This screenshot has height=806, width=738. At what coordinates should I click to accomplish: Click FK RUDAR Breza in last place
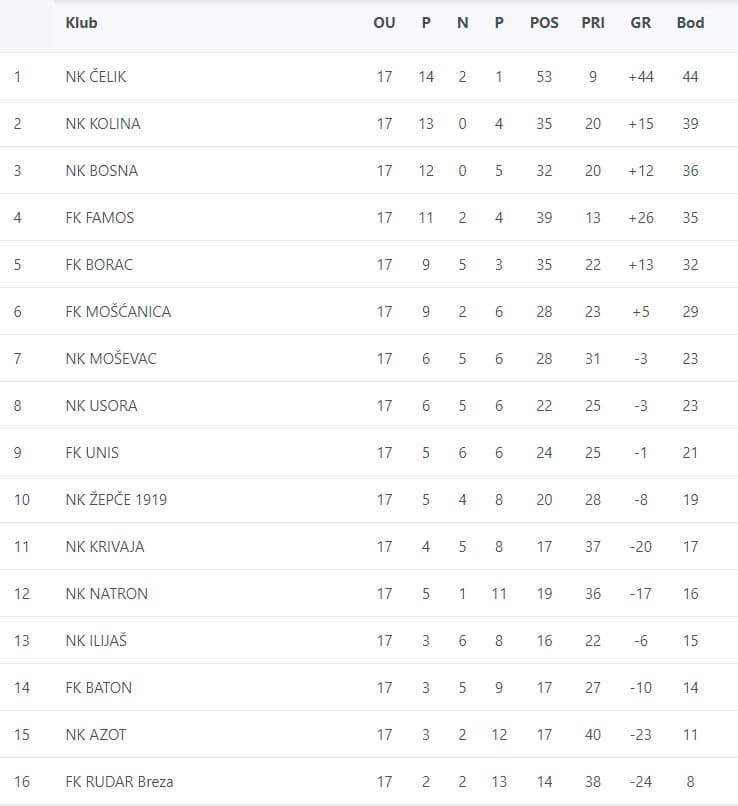pos(119,782)
